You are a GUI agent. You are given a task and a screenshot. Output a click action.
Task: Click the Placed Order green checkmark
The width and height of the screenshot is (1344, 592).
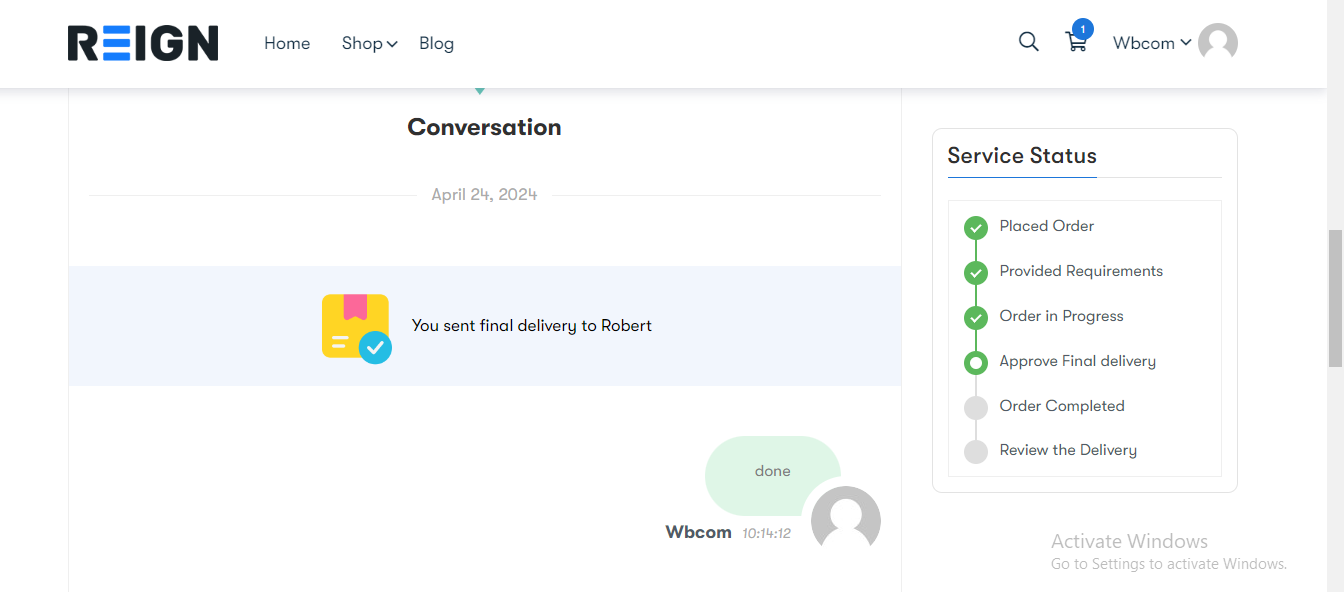click(975, 227)
